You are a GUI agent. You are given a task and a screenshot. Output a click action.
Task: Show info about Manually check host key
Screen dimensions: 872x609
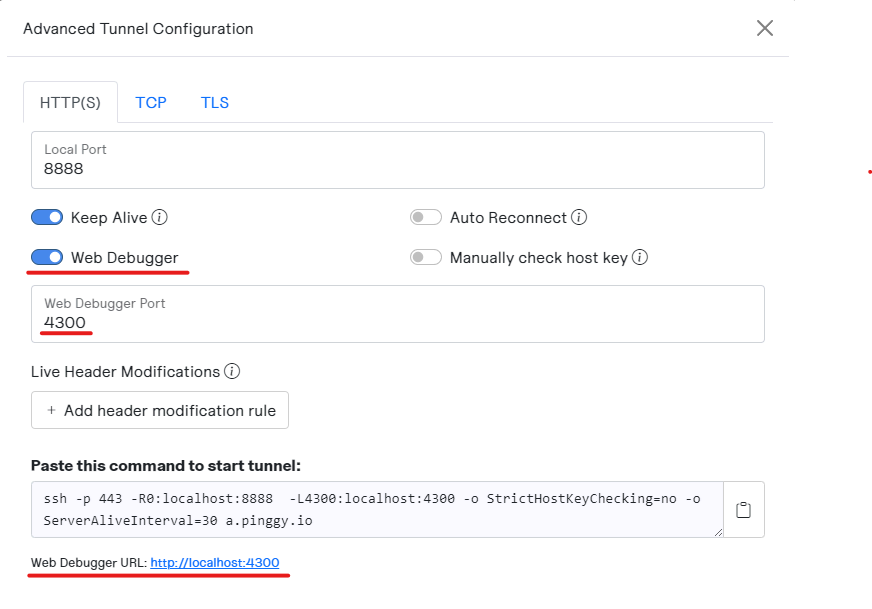[640, 258]
